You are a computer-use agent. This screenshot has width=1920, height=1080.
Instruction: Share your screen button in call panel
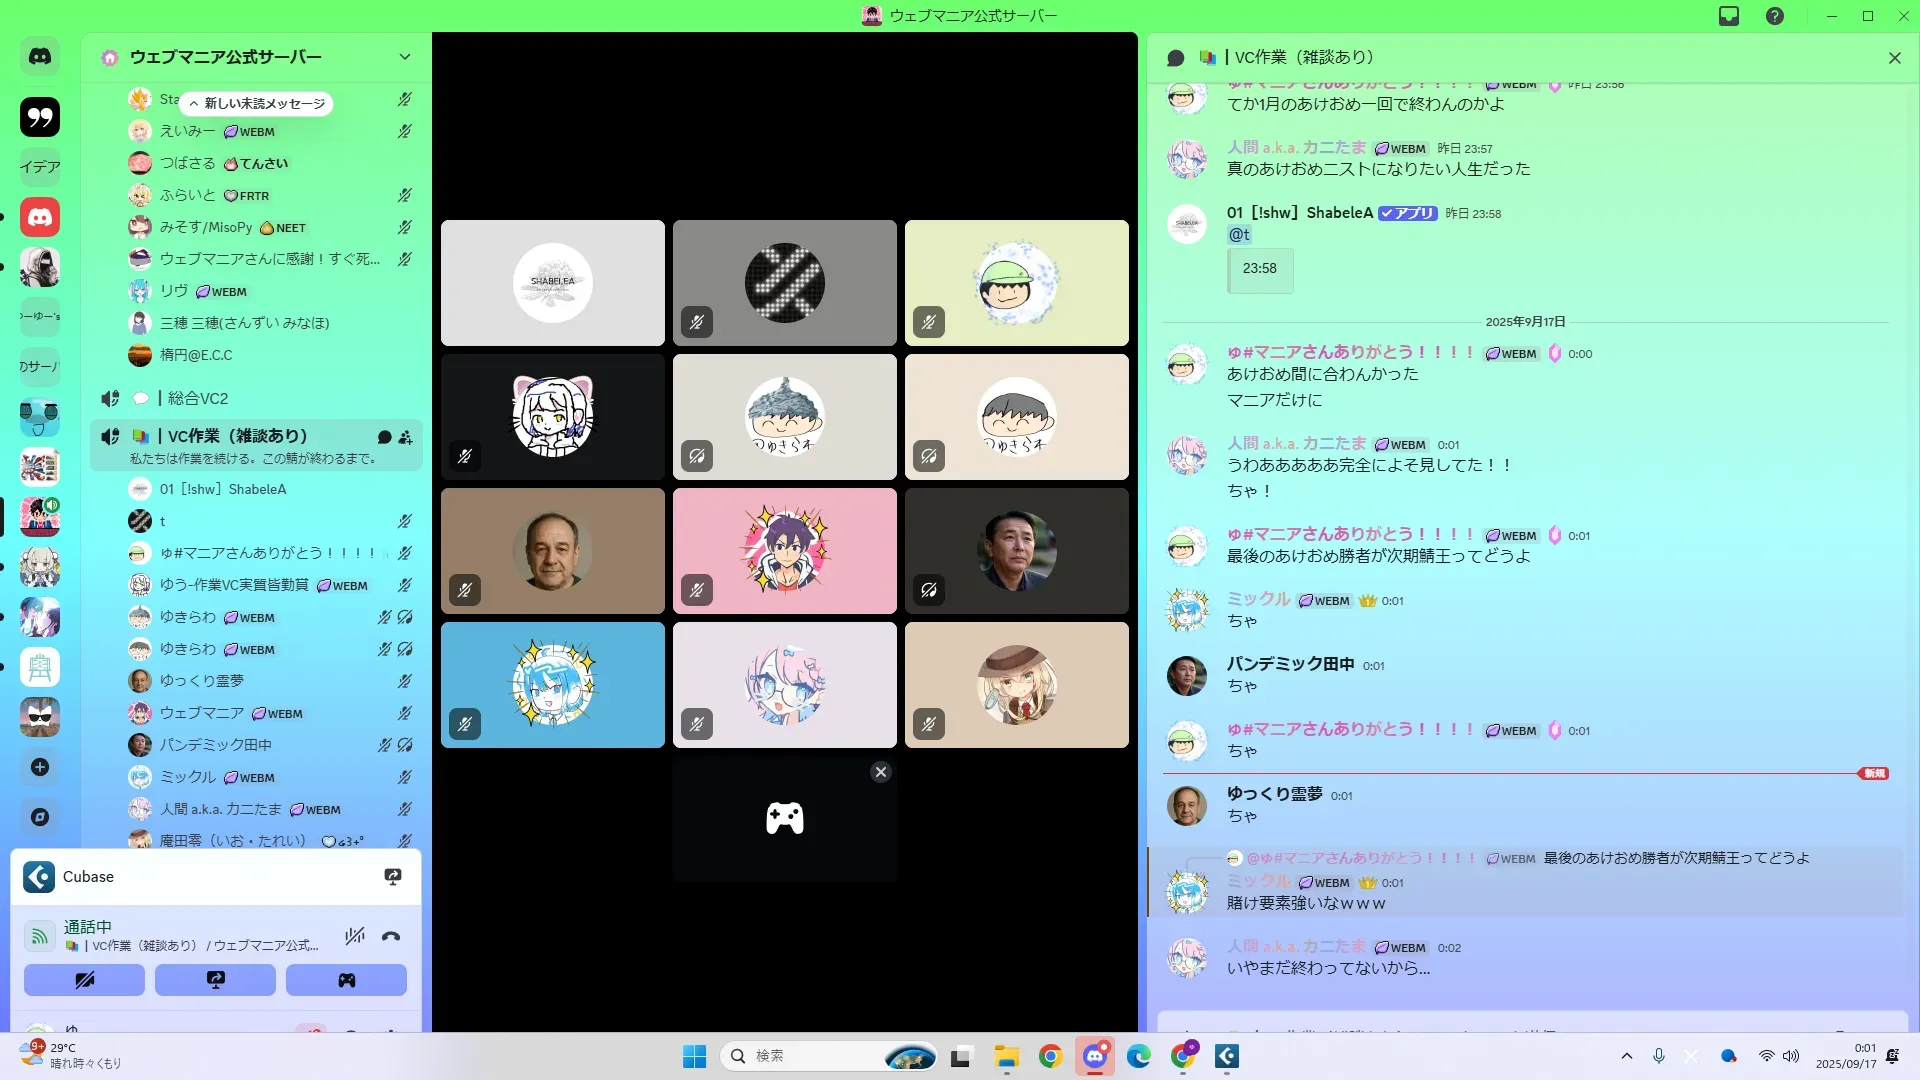coord(215,980)
